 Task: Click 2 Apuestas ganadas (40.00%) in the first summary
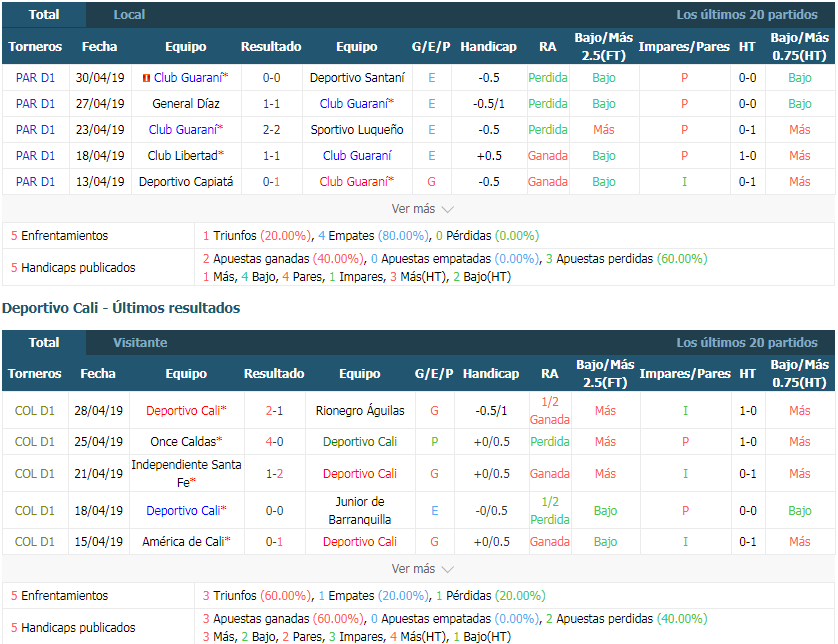[x=283, y=259]
